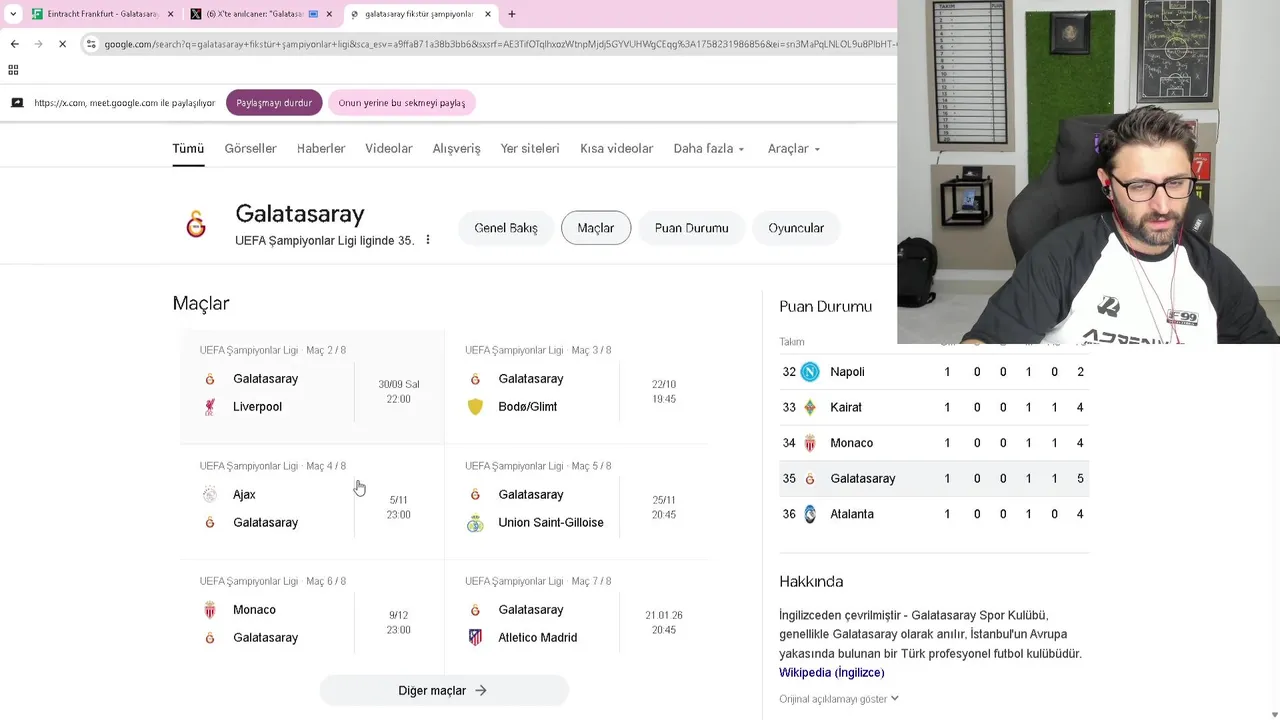Open the Galatasaray vs Bodø/Glimt match

[x=577, y=387]
